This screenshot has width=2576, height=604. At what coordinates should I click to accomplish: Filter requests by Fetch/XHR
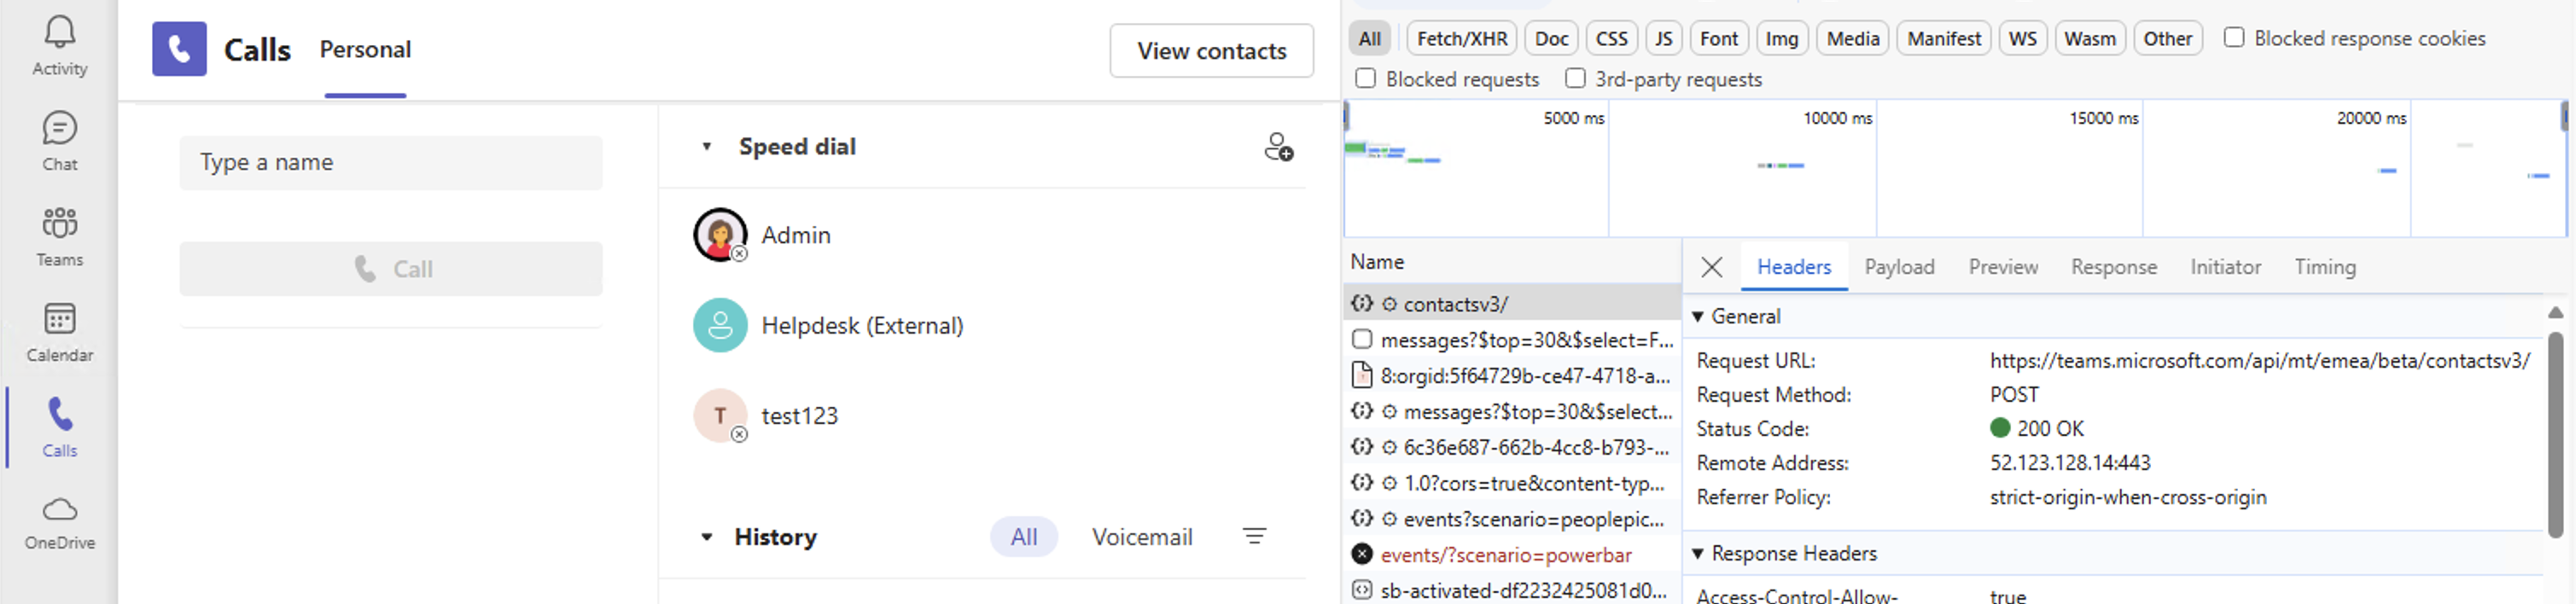pos(1461,38)
